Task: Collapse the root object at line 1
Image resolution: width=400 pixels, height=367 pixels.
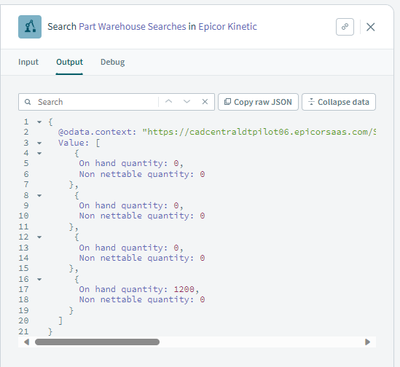Action: tap(39, 122)
